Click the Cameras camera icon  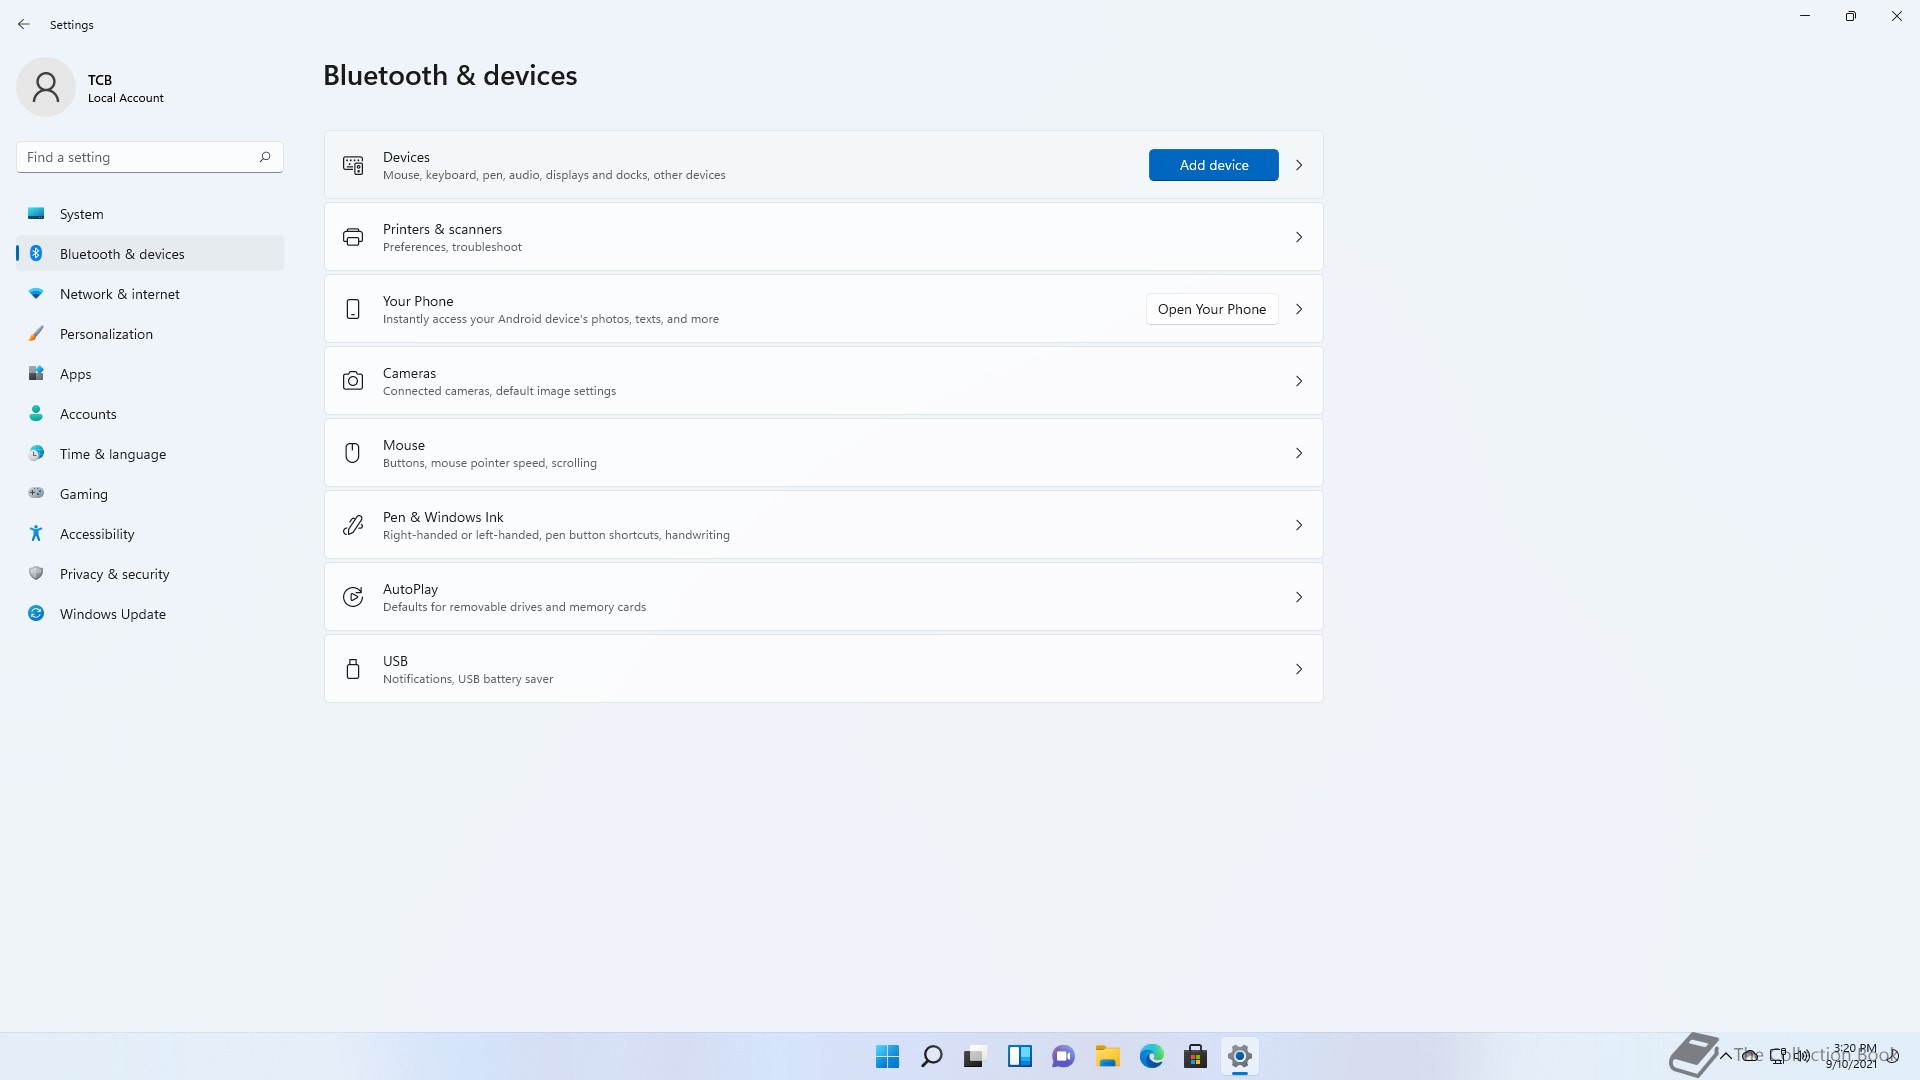[353, 381]
